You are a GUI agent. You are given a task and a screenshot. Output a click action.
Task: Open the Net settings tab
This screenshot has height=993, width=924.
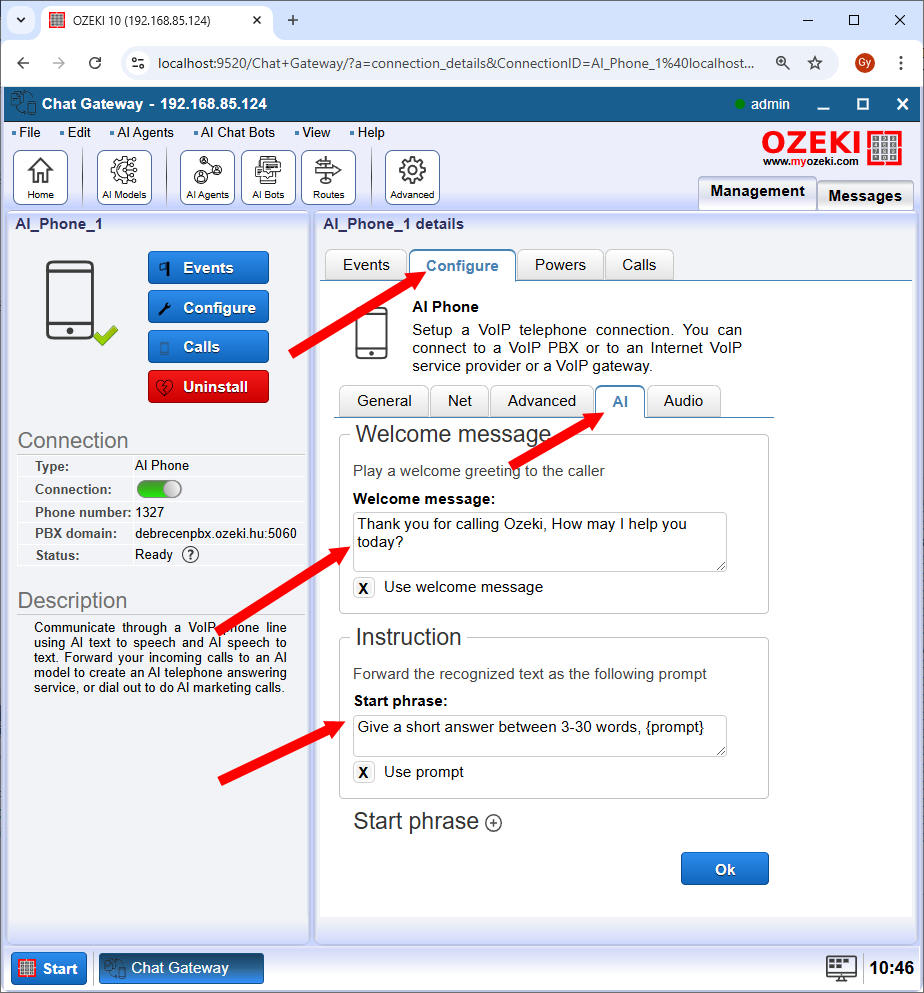pos(460,401)
